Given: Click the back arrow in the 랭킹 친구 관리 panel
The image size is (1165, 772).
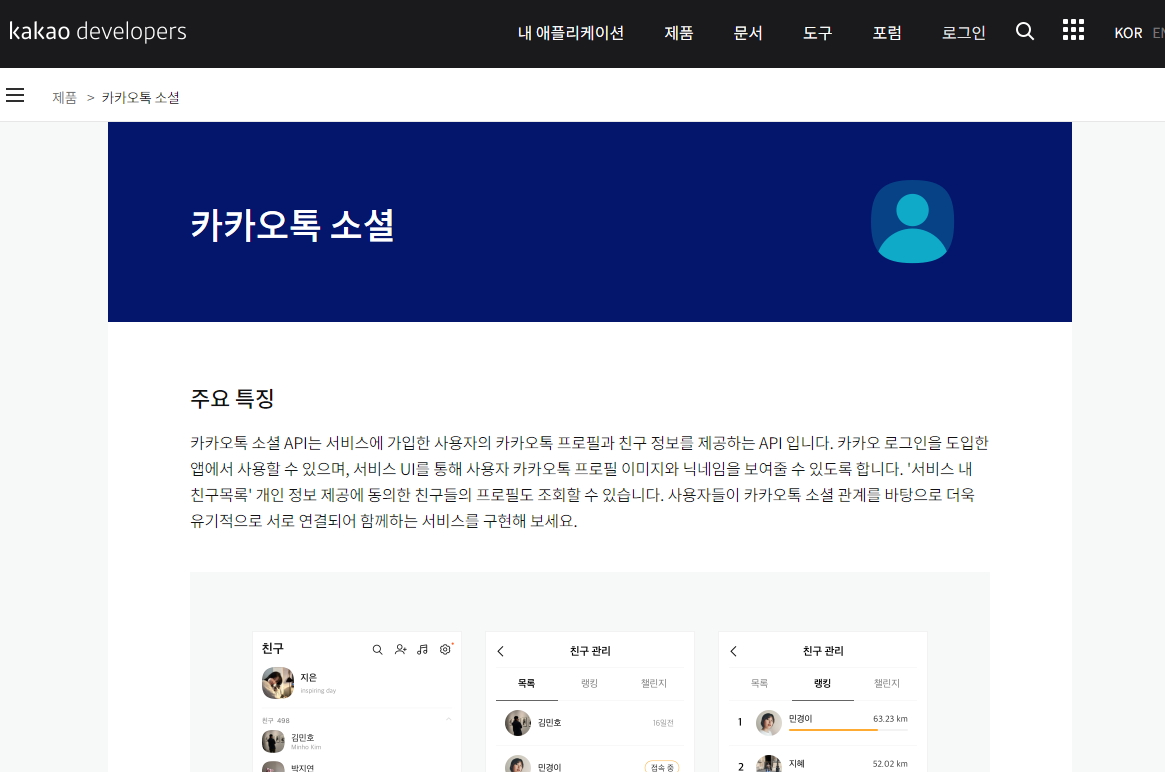Looking at the screenshot, I should 733,651.
